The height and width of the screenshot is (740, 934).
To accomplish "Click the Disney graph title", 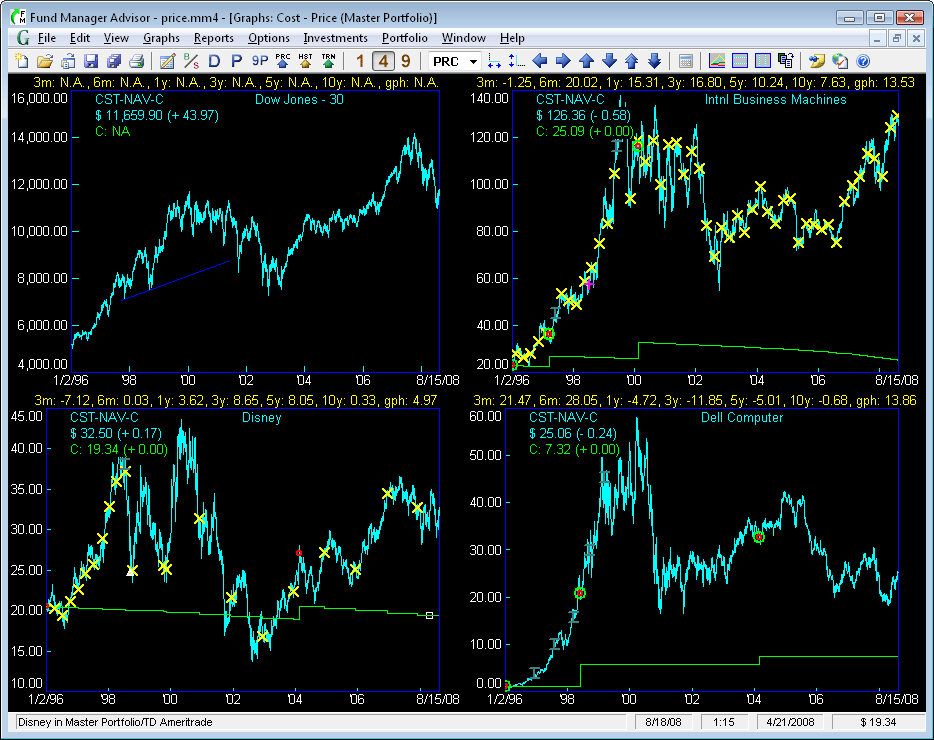I will click(262, 417).
